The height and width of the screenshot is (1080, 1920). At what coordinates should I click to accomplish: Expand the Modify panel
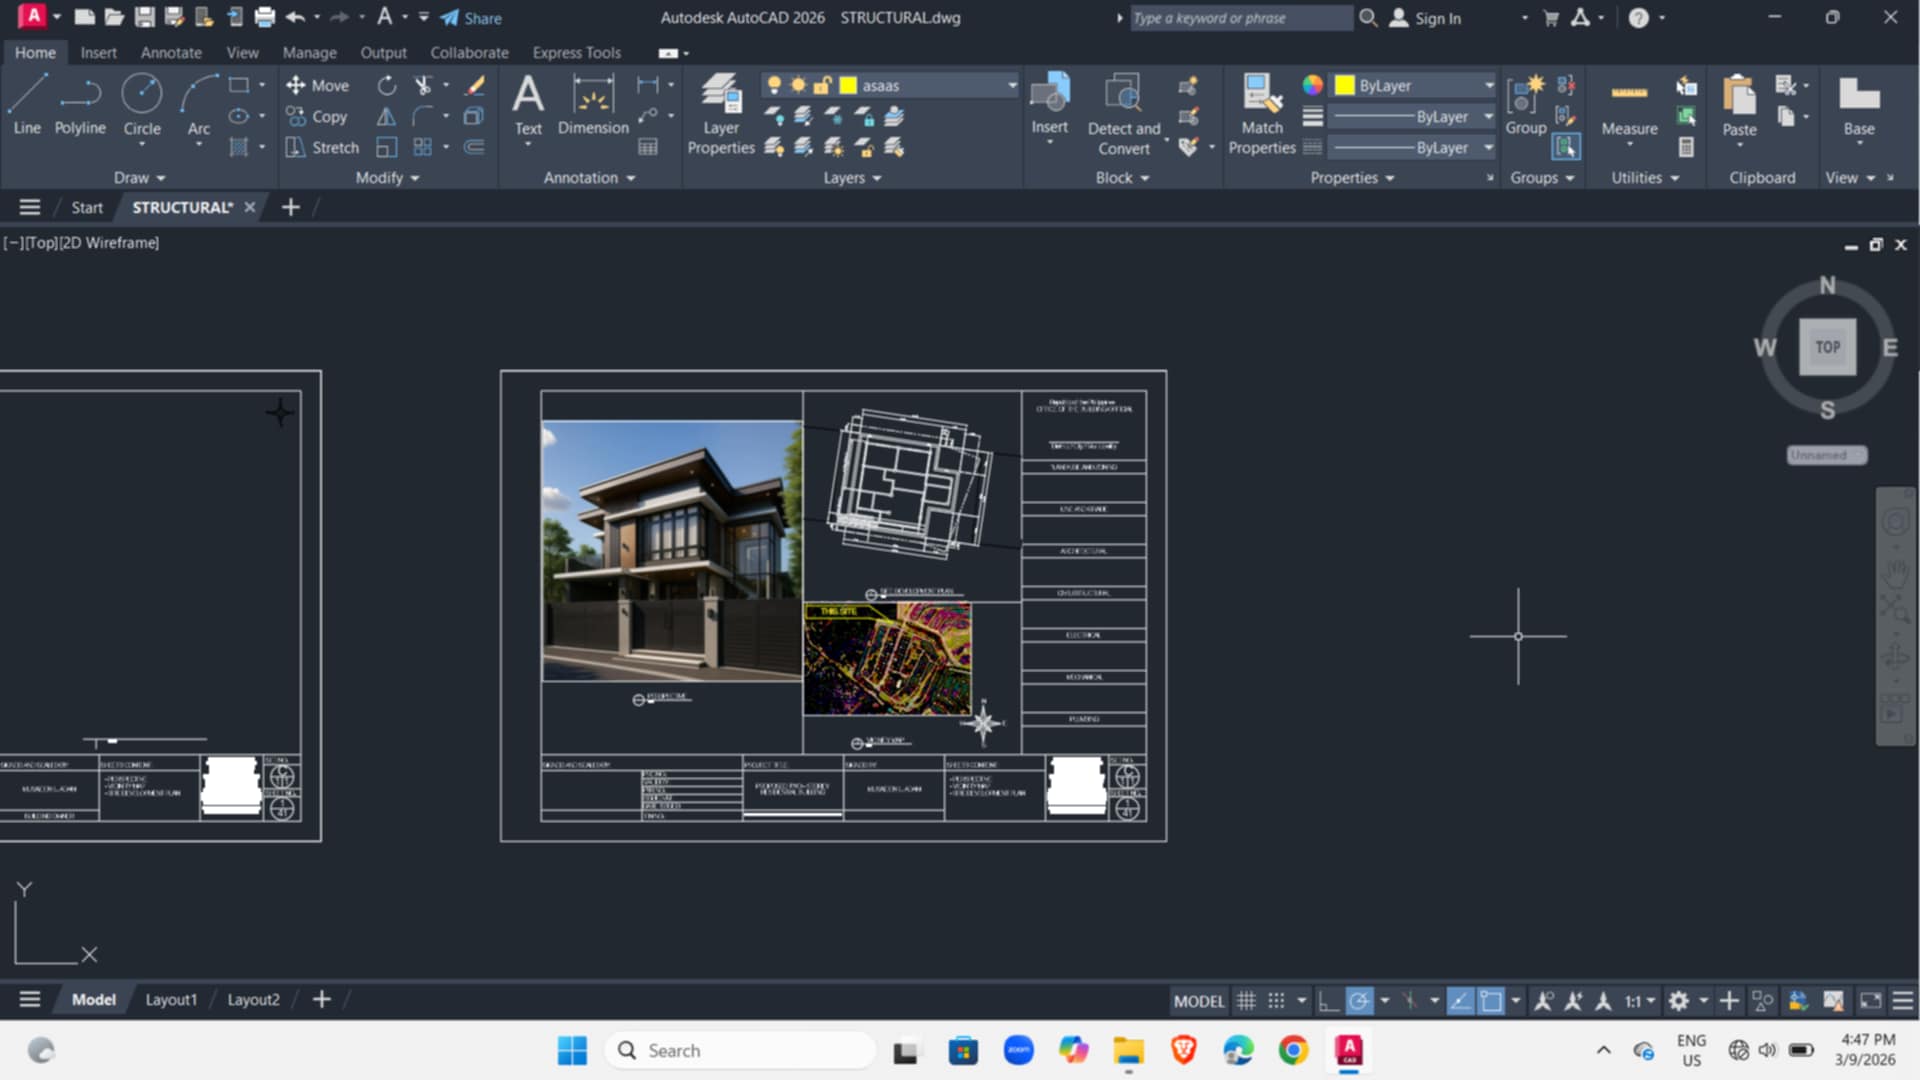(x=387, y=178)
